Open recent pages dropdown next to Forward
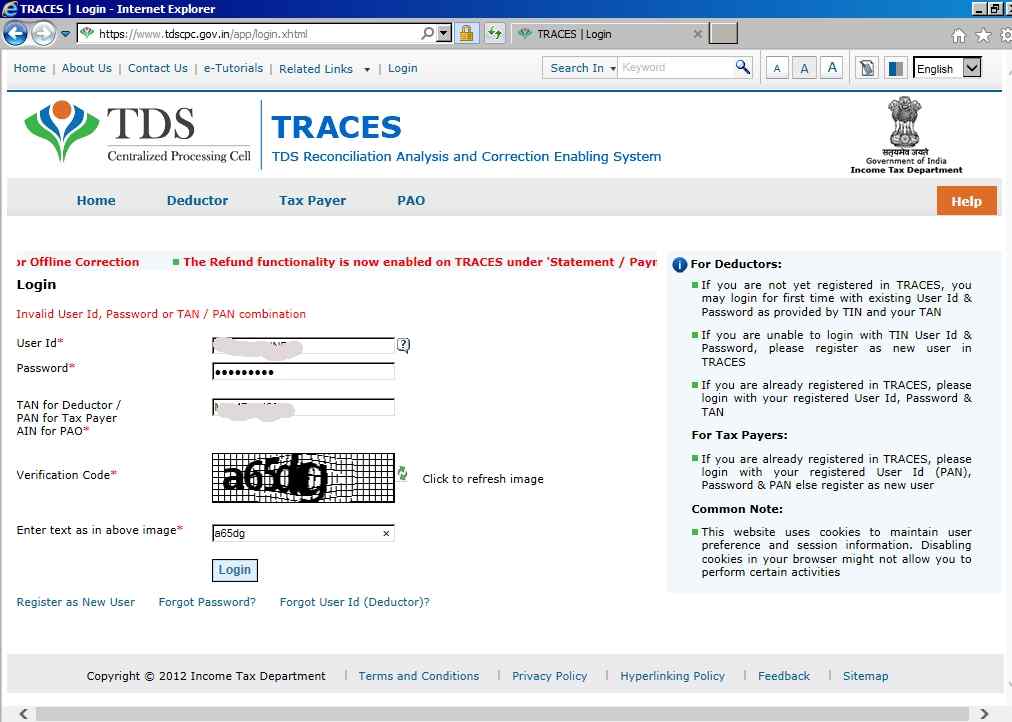The height and width of the screenshot is (722, 1012). (65, 34)
